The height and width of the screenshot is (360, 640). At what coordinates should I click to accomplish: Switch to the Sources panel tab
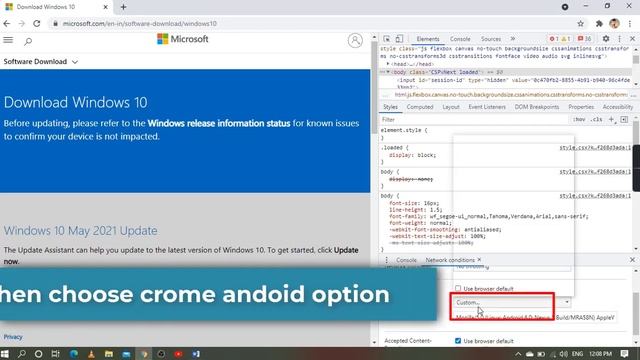click(x=491, y=39)
